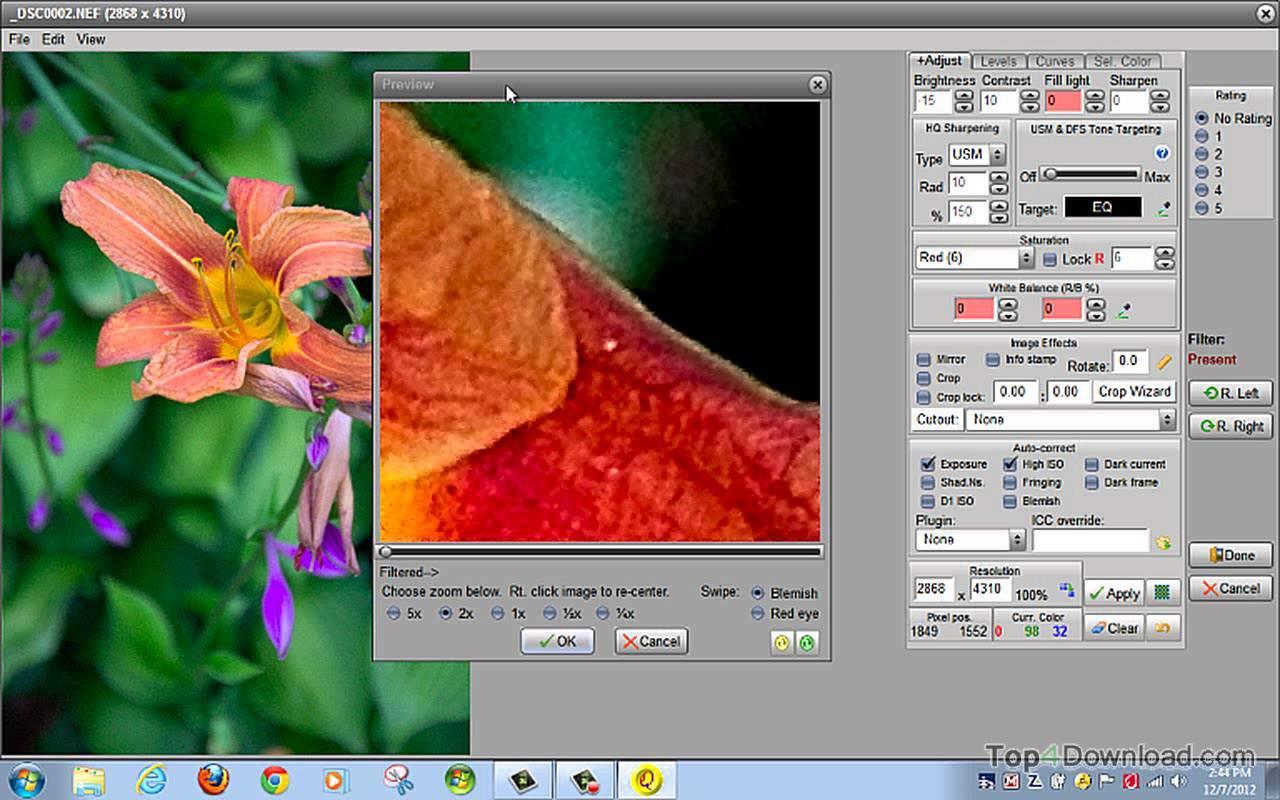
Task: Click inside the Rotate value field
Action: click(x=1129, y=363)
